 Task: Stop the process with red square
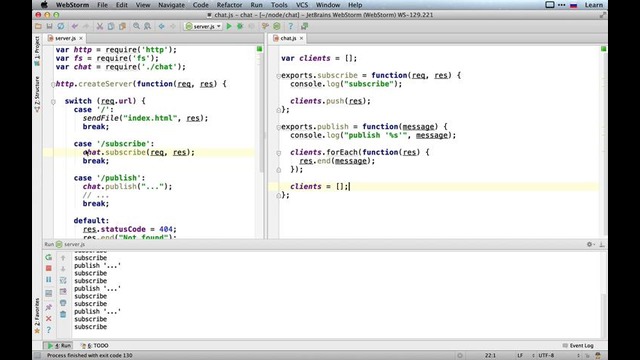(x=49, y=268)
